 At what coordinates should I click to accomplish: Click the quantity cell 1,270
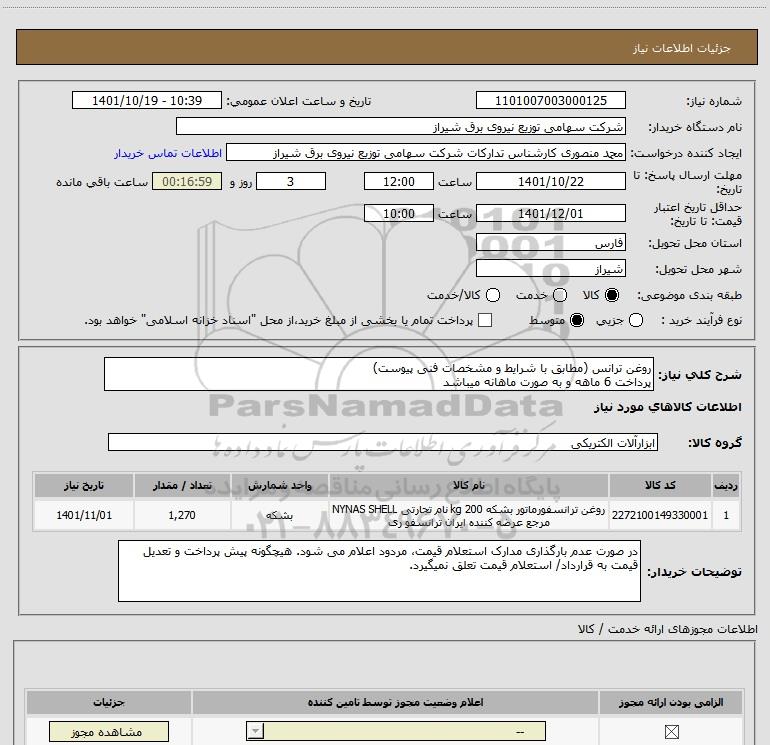(182, 515)
